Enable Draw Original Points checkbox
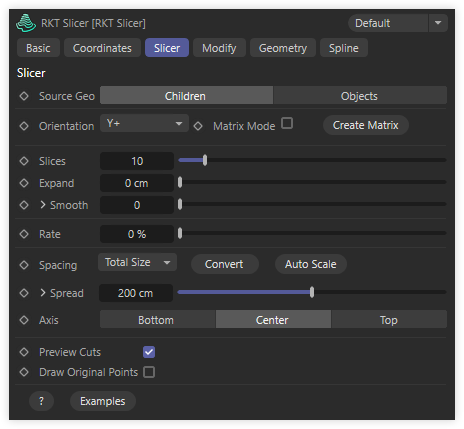 [x=149, y=372]
